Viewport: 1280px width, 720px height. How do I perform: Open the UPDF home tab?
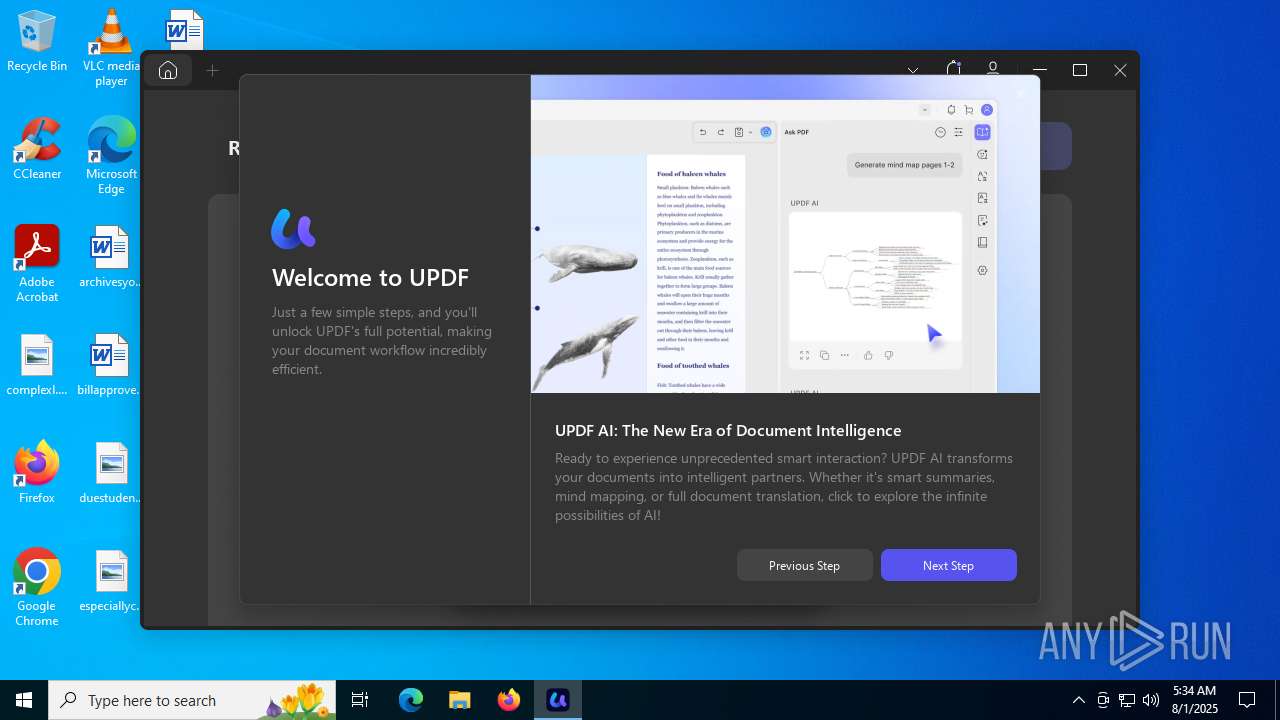coord(168,70)
